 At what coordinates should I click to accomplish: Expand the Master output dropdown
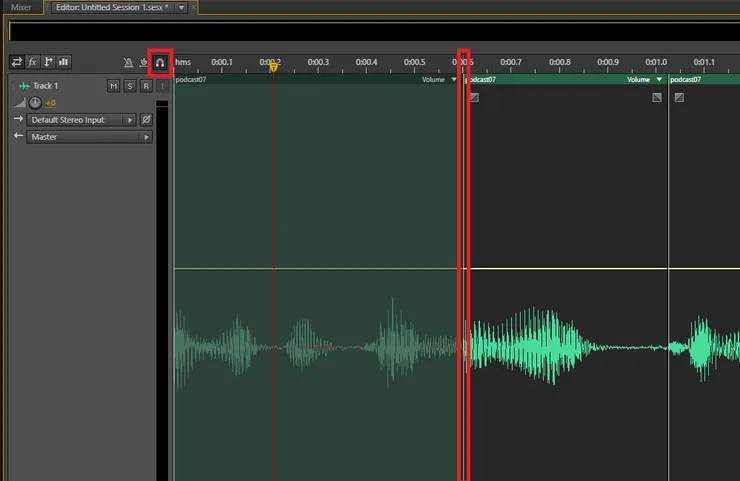[148, 137]
